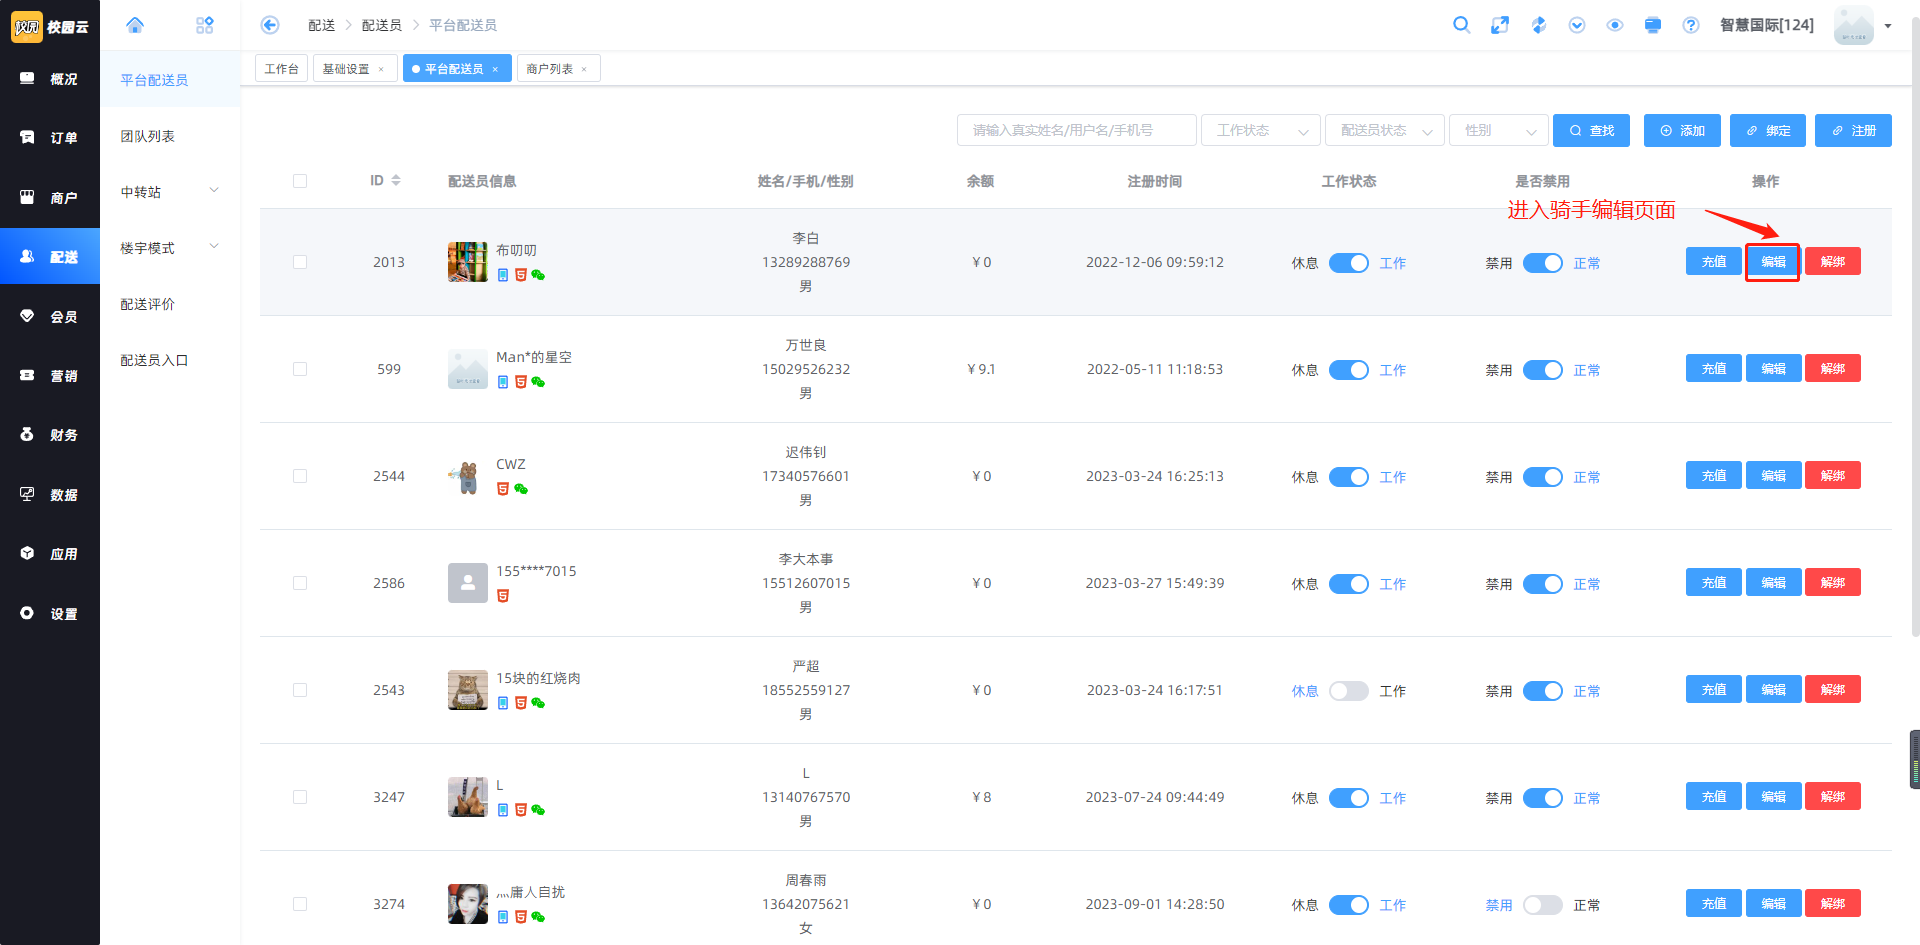Click the mobile phone icon under Man*的星空
1920x945 pixels.
tap(503, 382)
